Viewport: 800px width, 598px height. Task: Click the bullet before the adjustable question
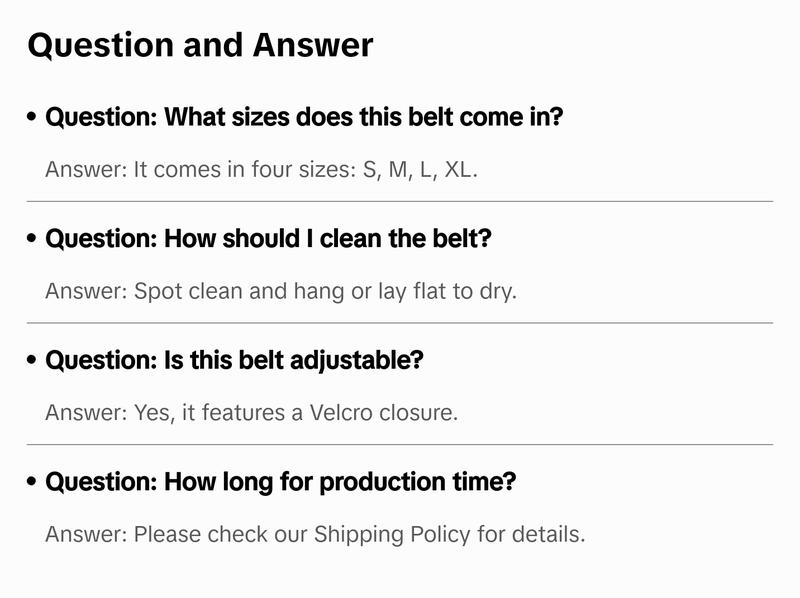point(33,361)
